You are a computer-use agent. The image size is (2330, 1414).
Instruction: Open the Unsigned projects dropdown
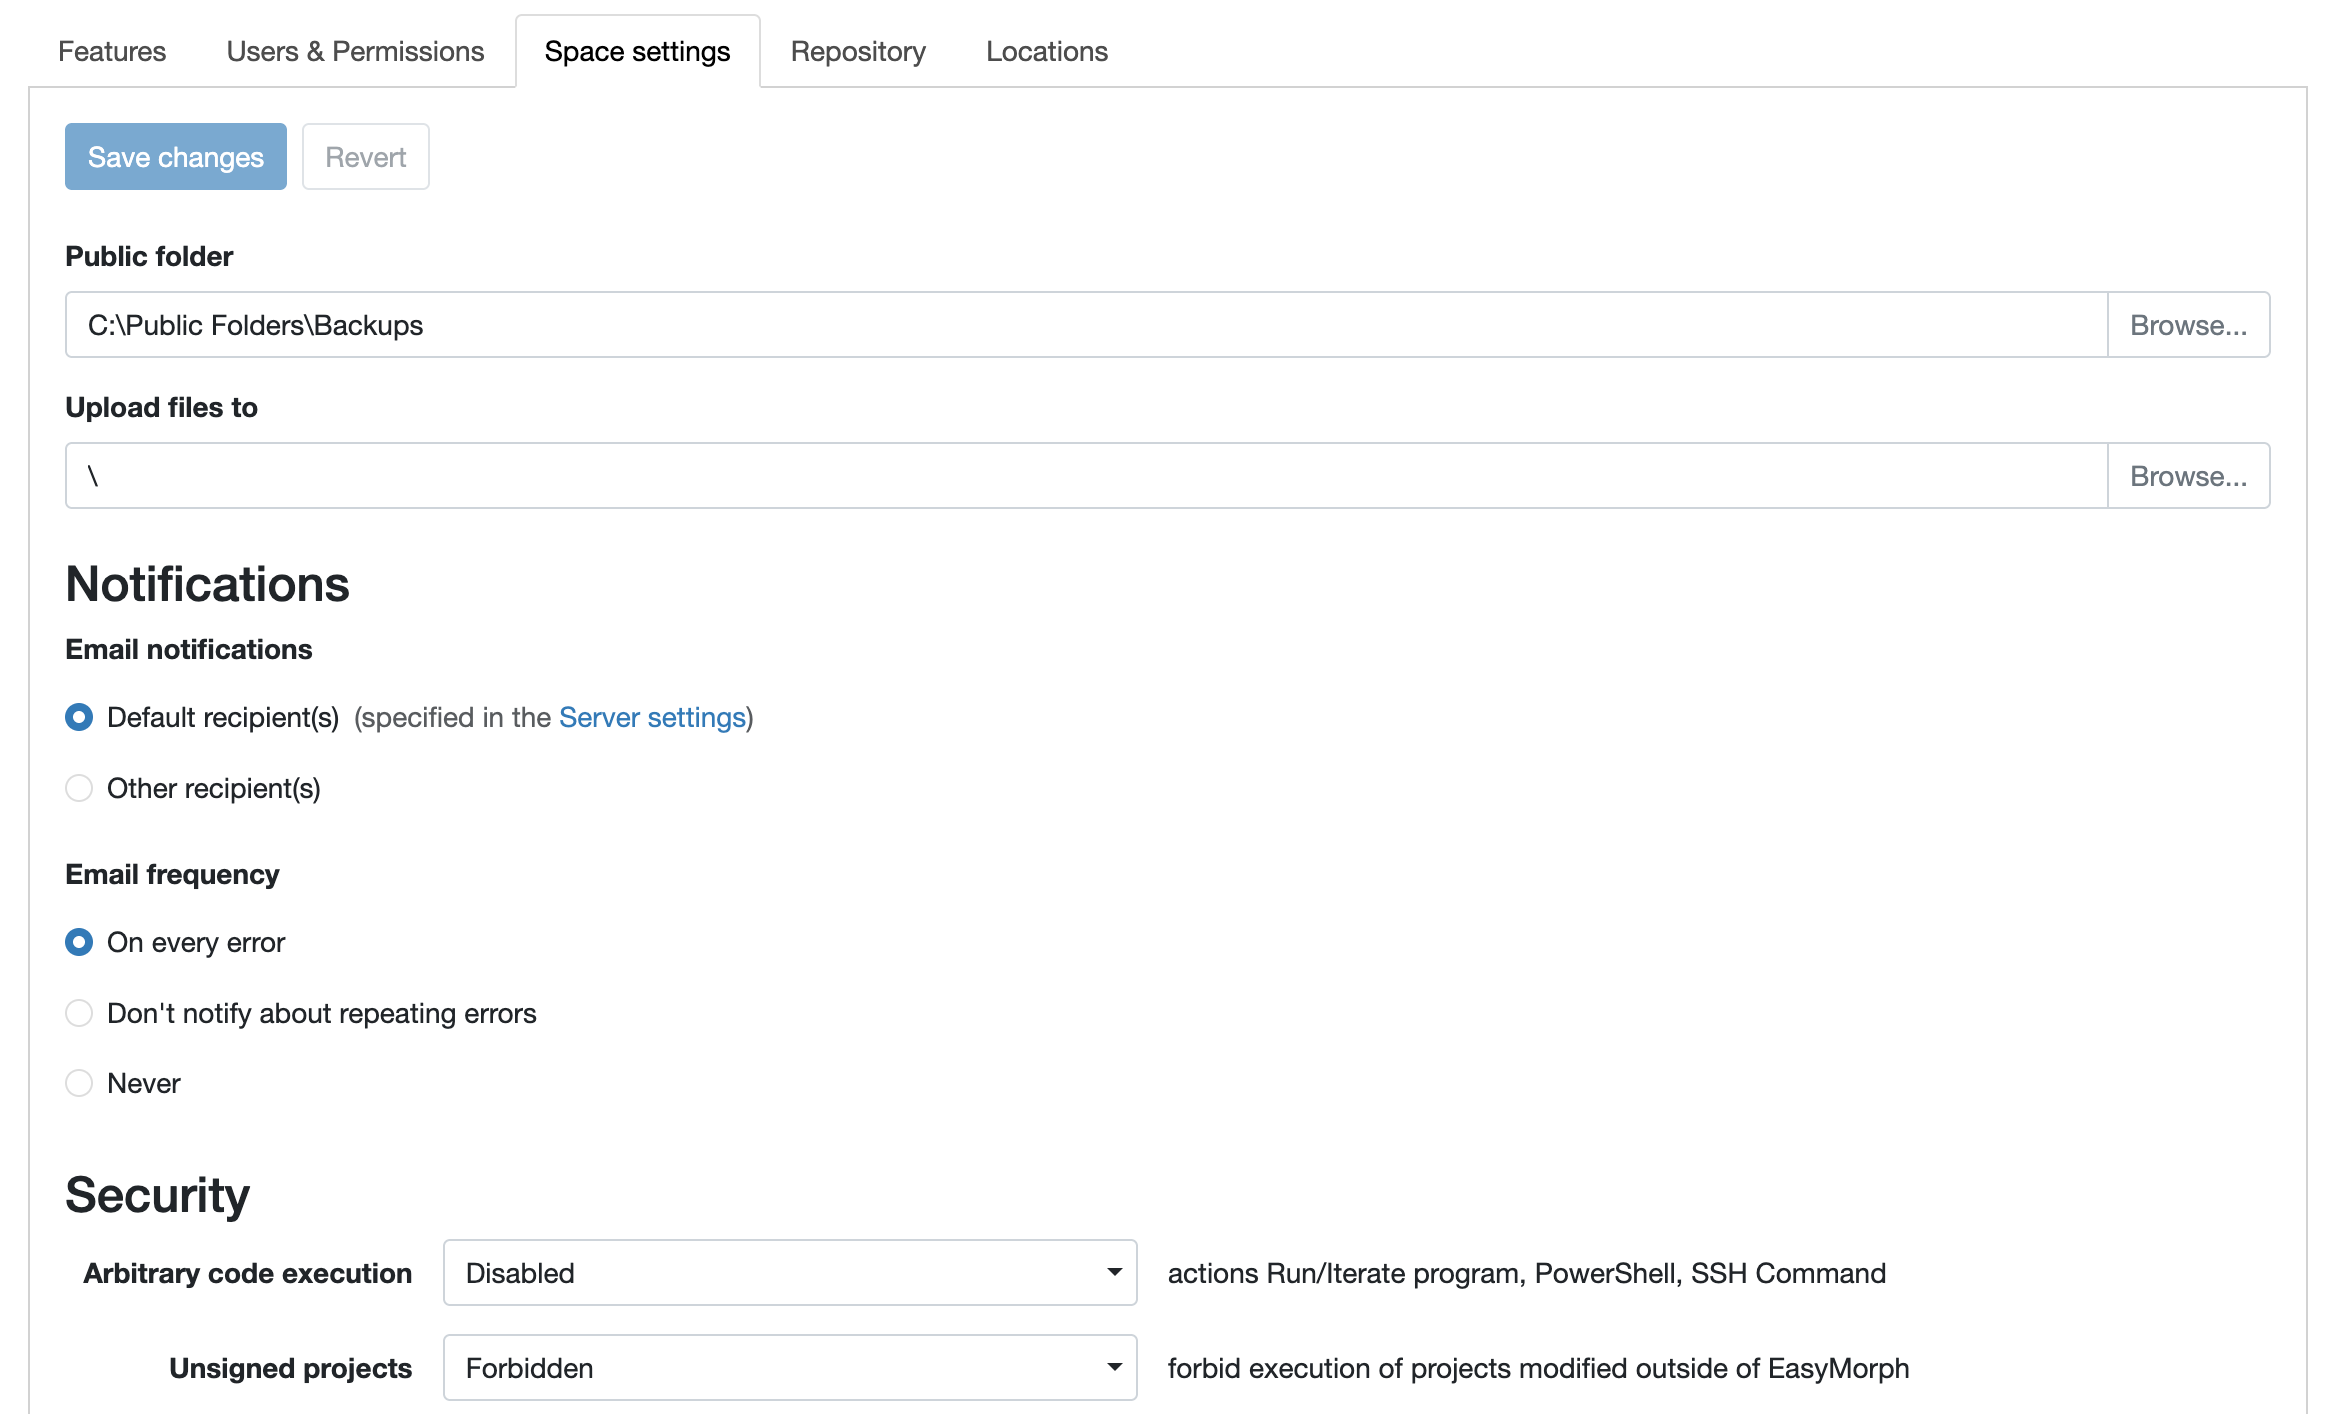789,1368
